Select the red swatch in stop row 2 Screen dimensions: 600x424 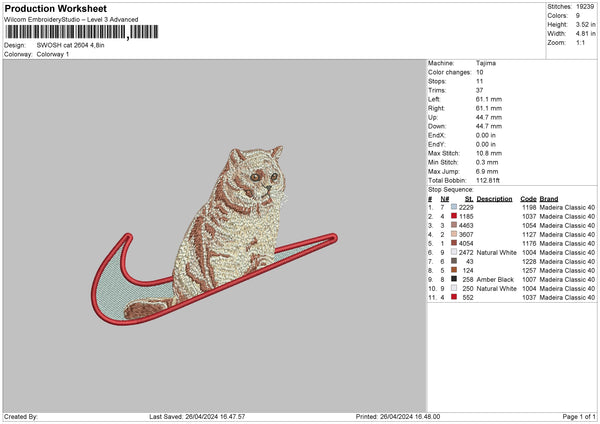pyautogui.click(x=454, y=215)
